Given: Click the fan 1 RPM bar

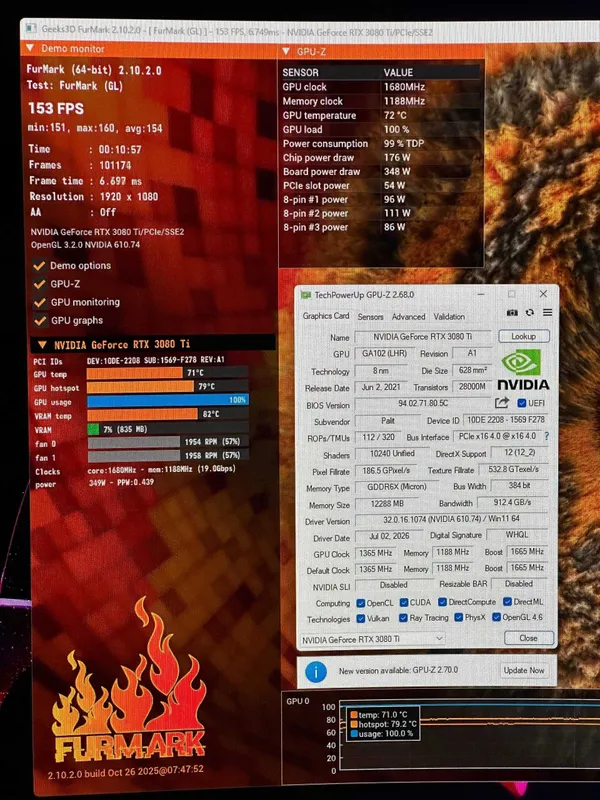Looking at the screenshot, I should (x=168, y=455).
